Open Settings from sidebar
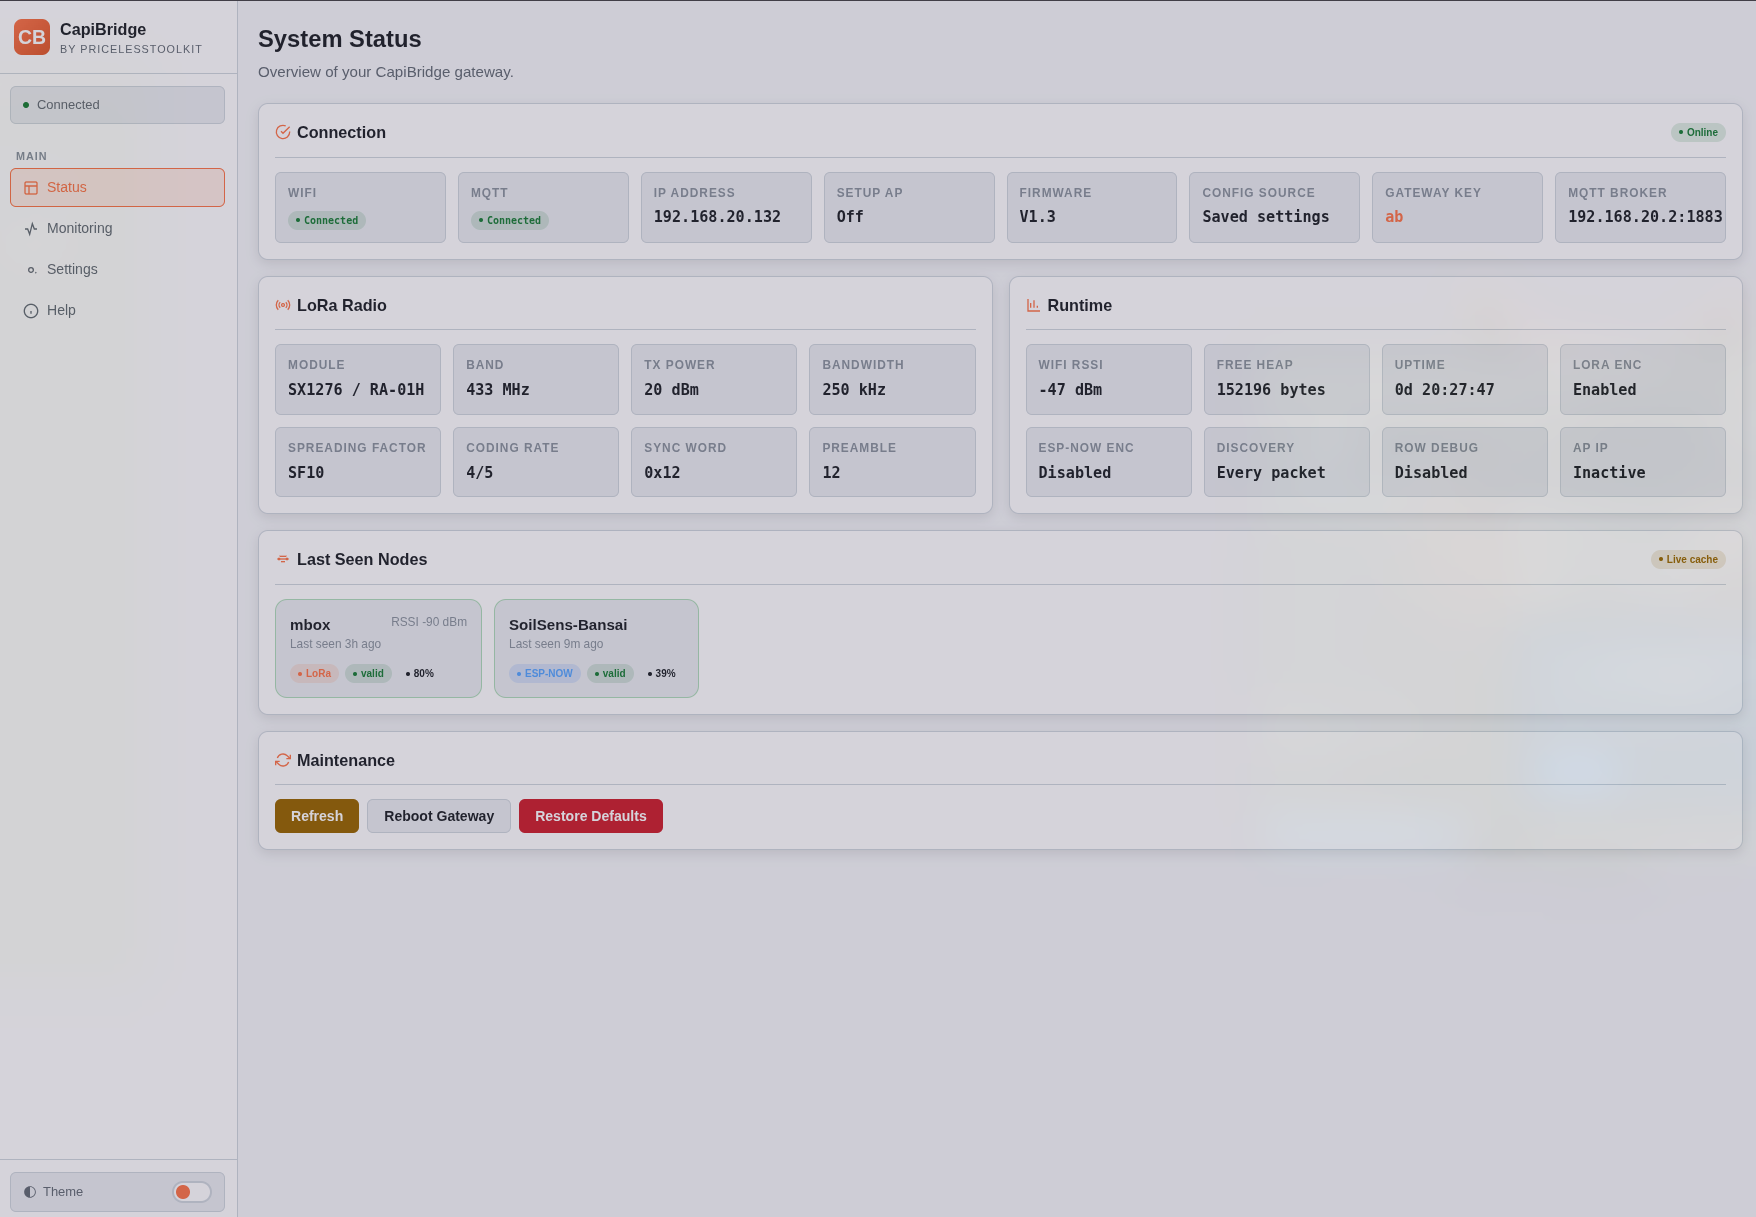 pyautogui.click(x=117, y=269)
